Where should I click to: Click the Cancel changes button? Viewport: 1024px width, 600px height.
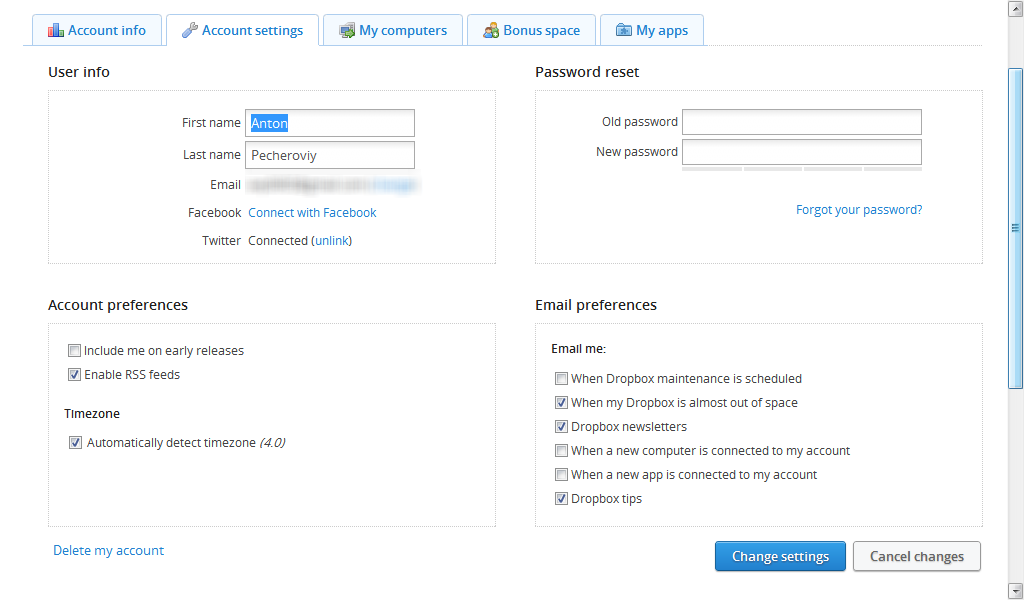[x=917, y=556]
